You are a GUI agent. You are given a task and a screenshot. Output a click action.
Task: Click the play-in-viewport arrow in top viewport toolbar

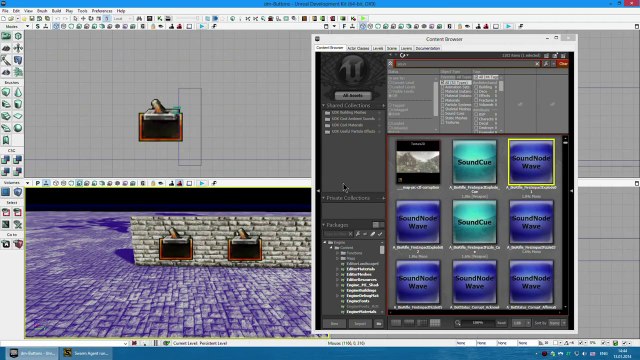click(x=202, y=26)
